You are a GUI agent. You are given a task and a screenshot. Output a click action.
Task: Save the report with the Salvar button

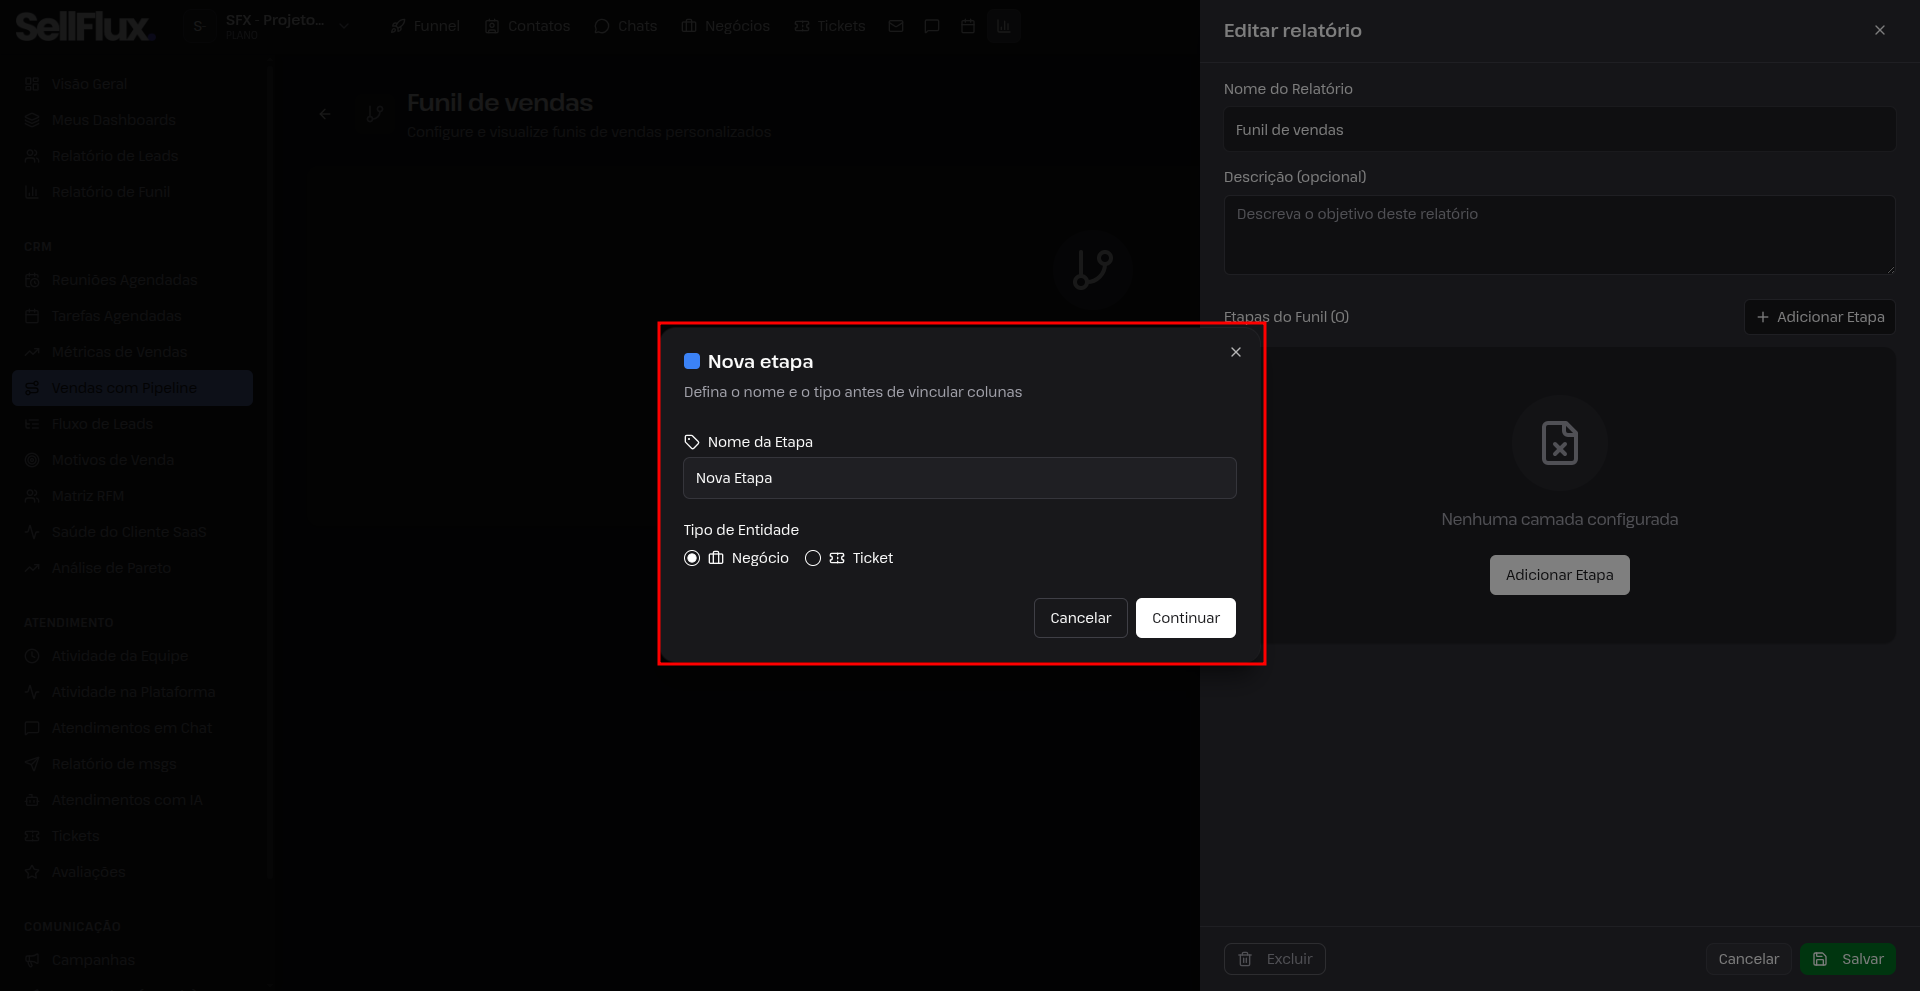[1848, 959]
